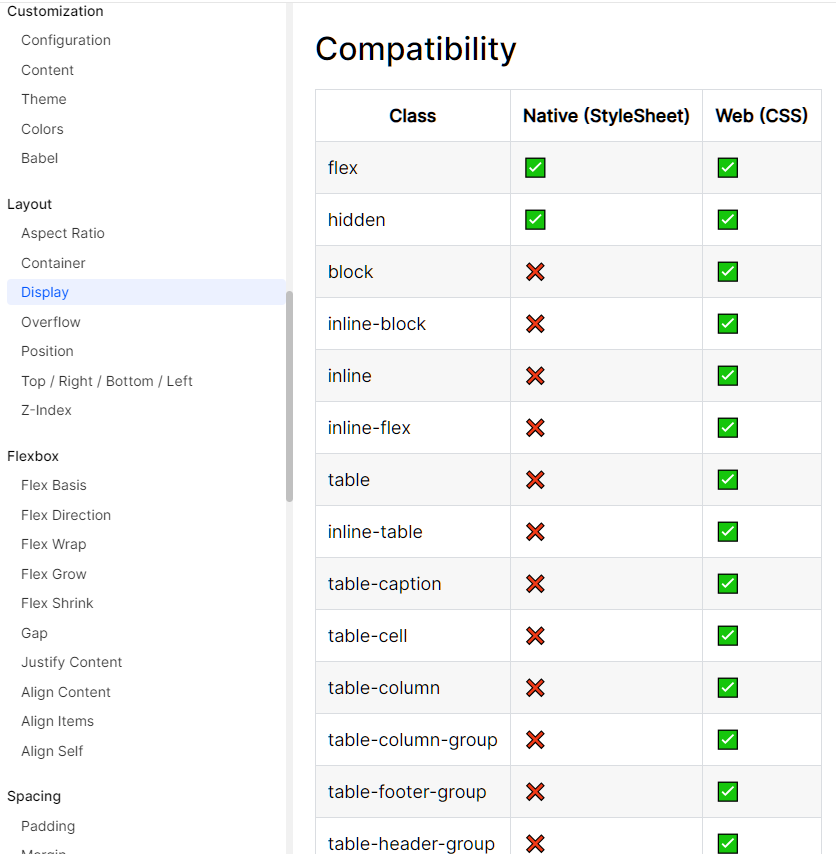The image size is (836, 854).
Task: Click the green check for table-column-group Web
Action: (728, 740)
